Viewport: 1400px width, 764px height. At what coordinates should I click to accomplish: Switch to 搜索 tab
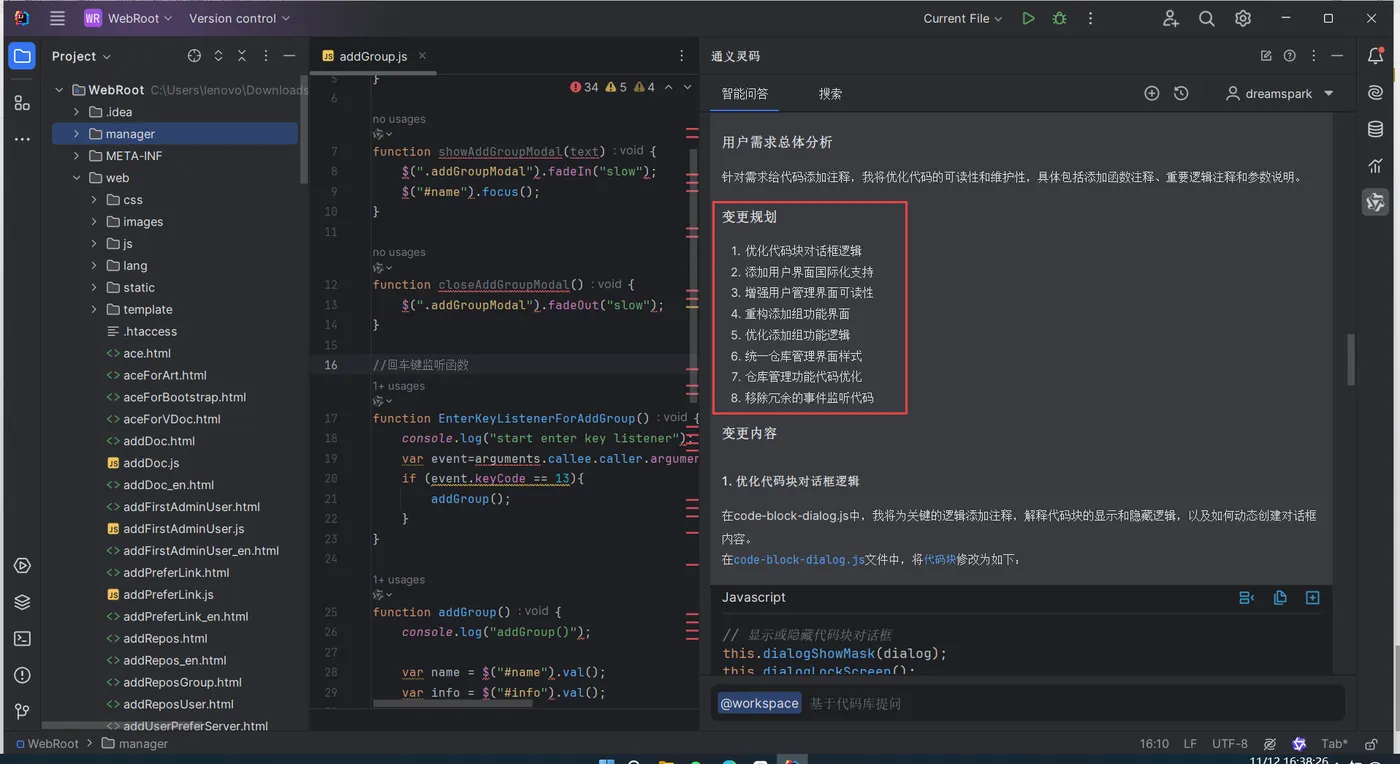[x=830, y=93]
